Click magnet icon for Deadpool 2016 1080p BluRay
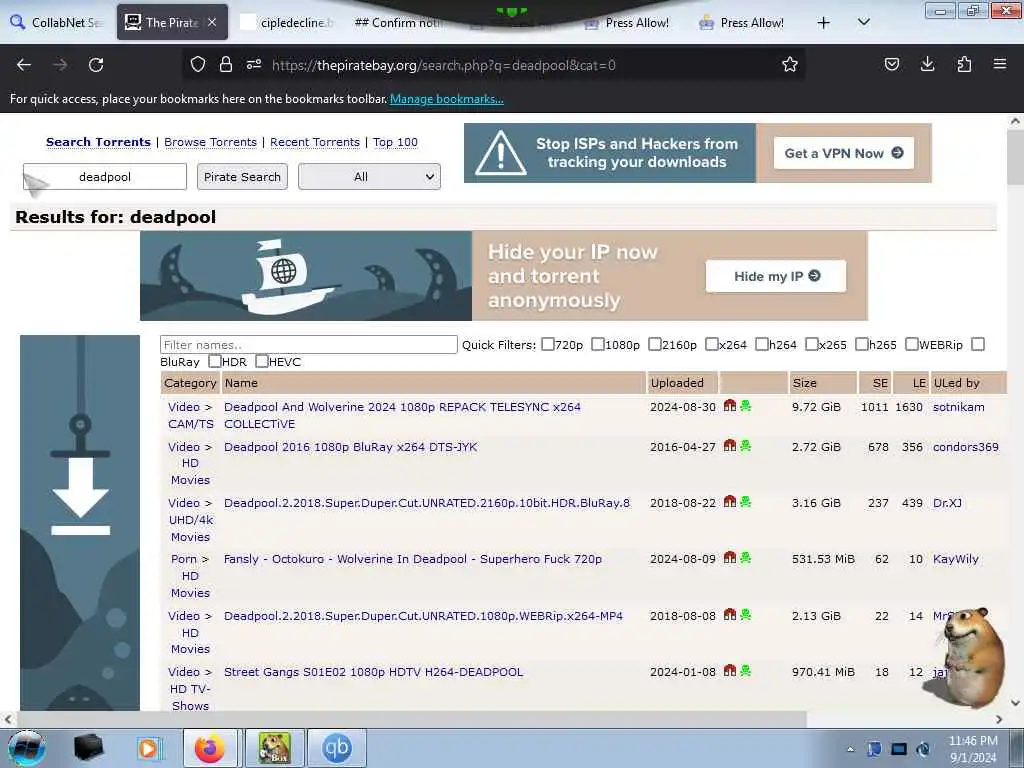Viewport: 1024px width, 768px height. coord(729,446)
